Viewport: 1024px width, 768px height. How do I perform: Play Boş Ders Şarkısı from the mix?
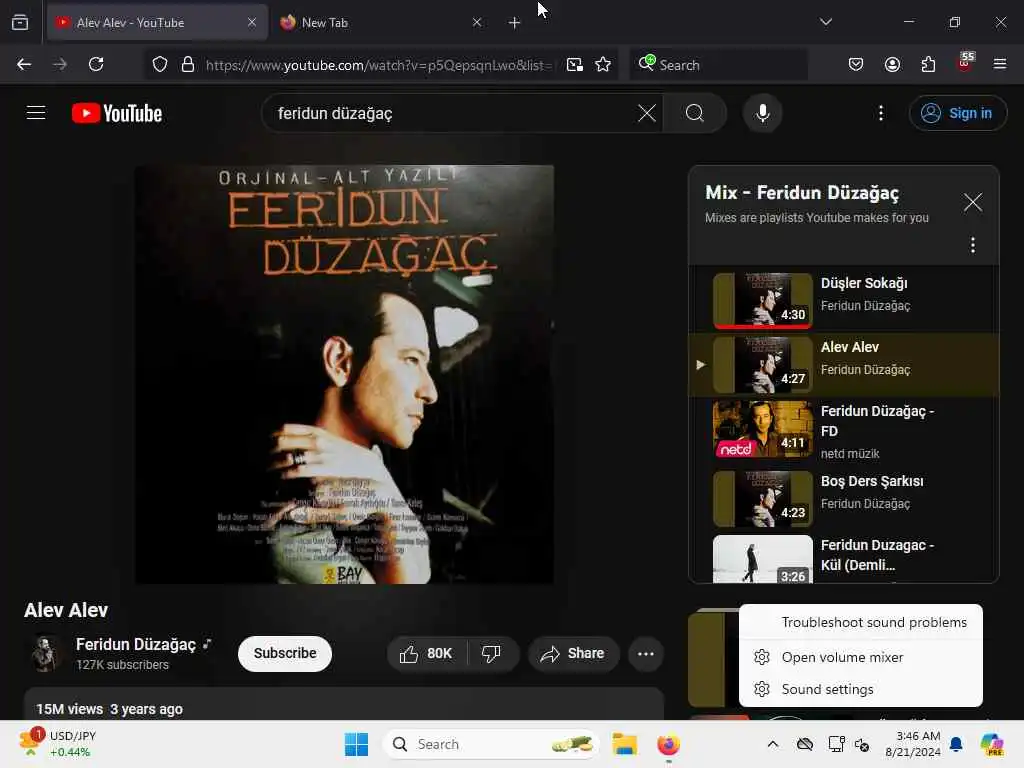(x=844, y=498)
